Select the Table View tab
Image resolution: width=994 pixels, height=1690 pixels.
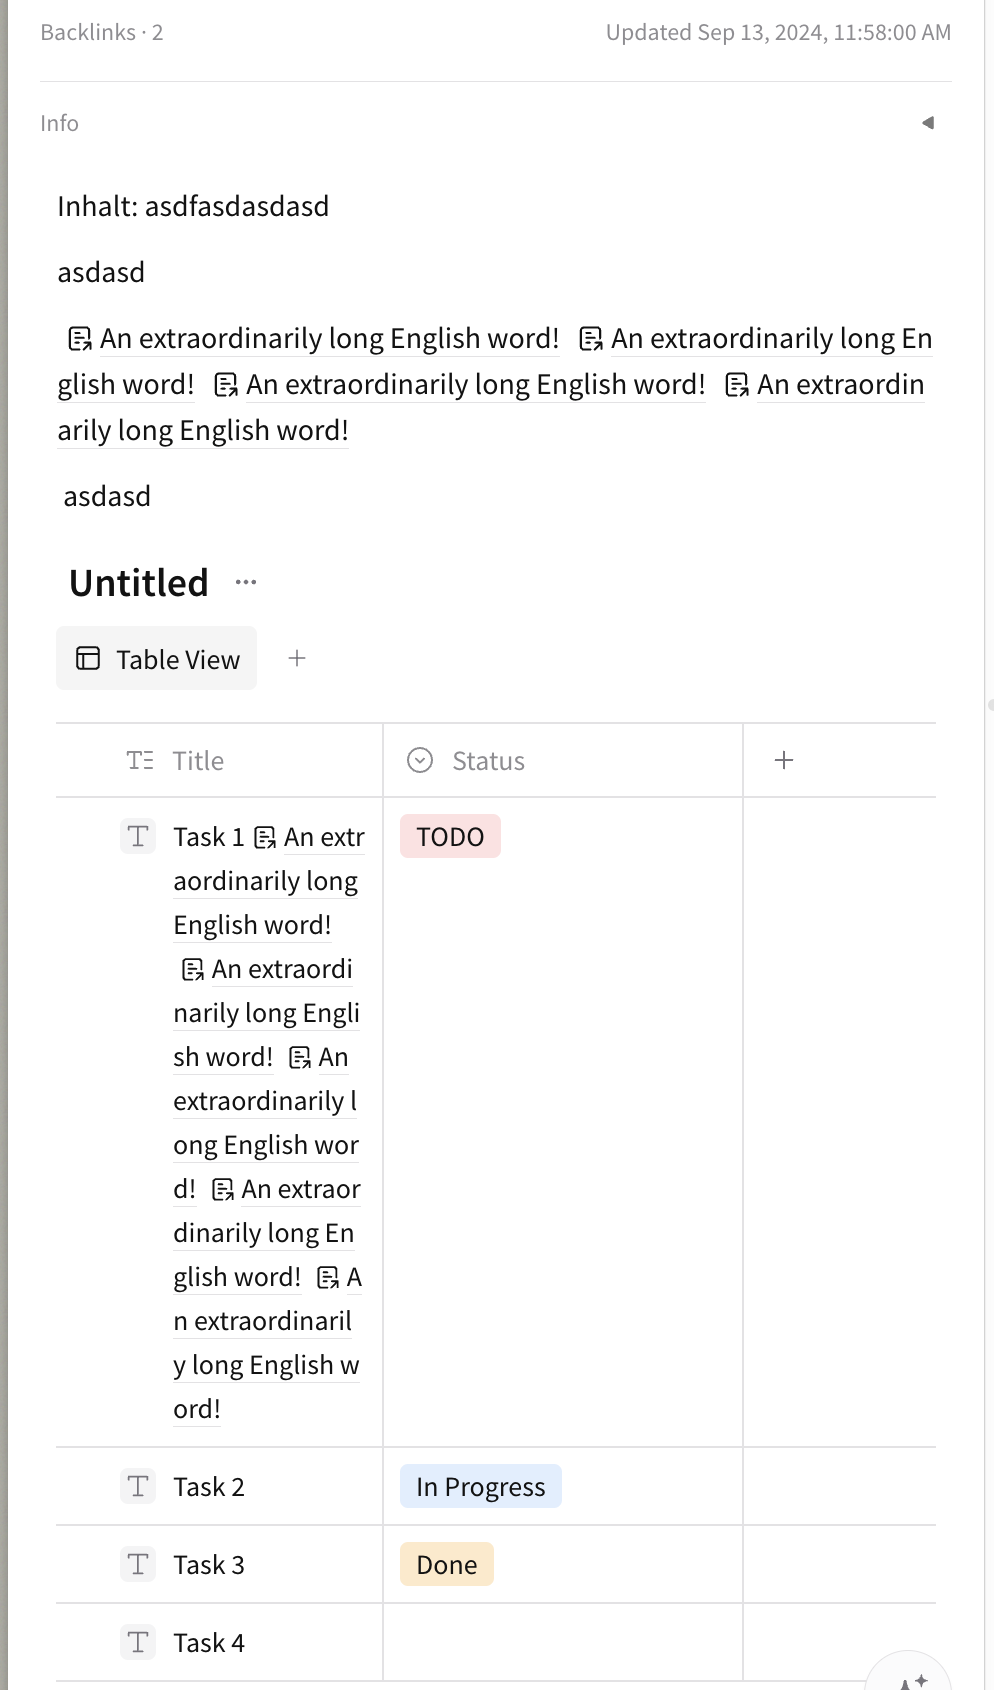click(x=157, y=659)
